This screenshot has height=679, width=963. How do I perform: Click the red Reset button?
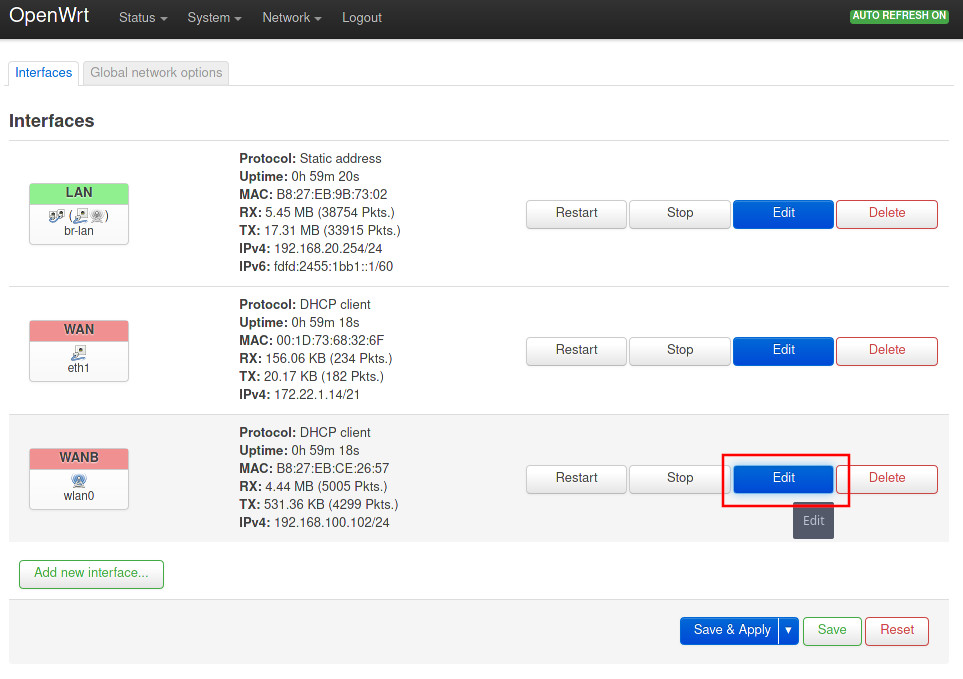pos(897,630)
